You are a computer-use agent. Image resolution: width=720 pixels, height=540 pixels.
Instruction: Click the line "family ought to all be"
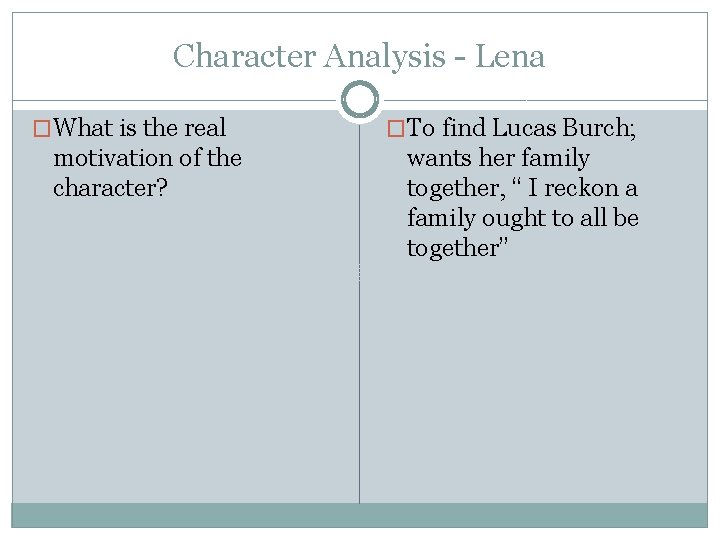pos(522,218)
